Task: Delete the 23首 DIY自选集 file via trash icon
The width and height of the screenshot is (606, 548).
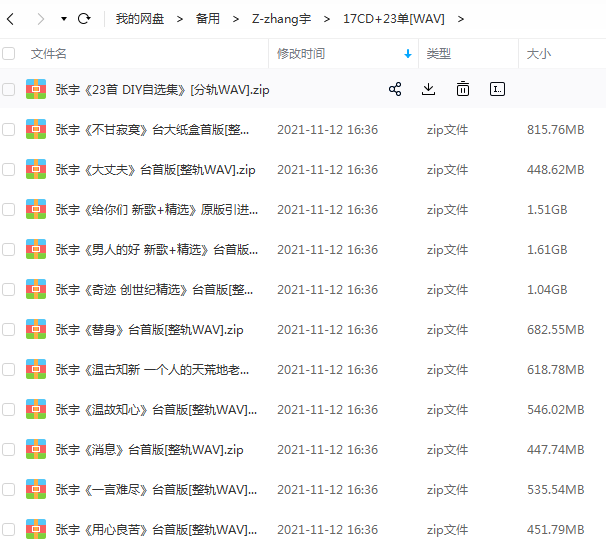Action: point(462,90)
